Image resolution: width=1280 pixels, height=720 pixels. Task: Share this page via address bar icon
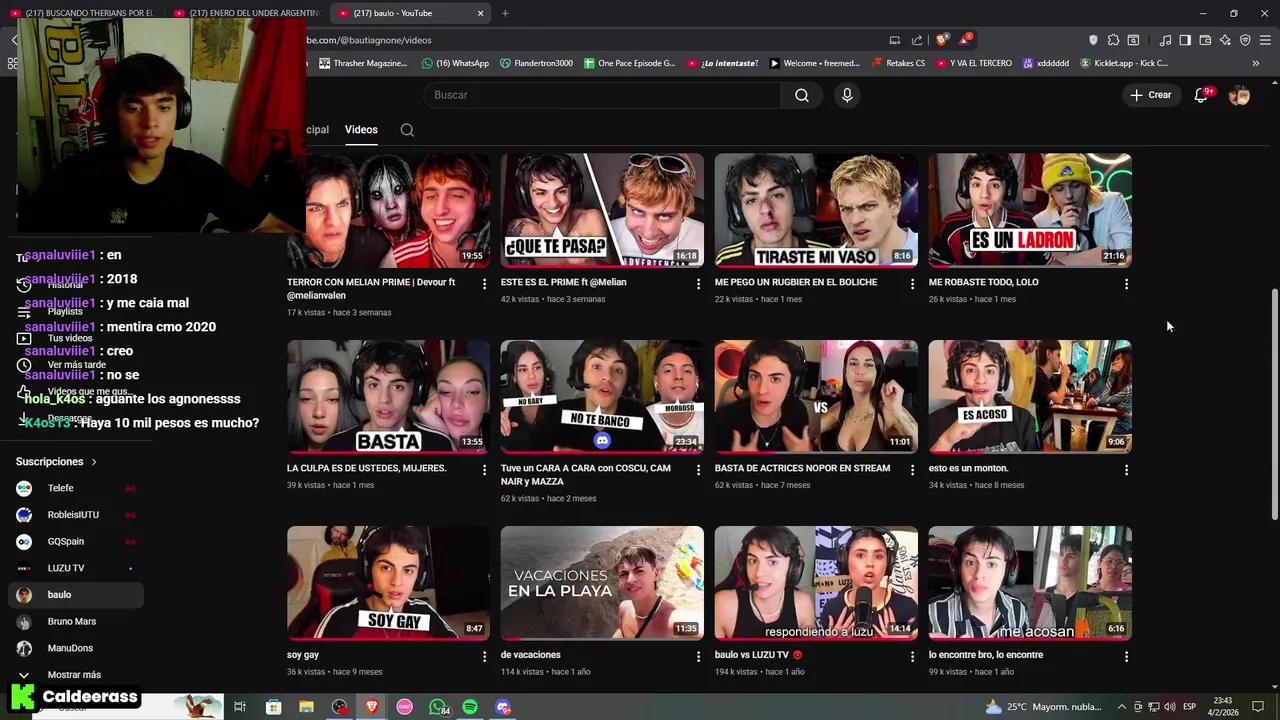pyautogui.click(x=917, y=40)
